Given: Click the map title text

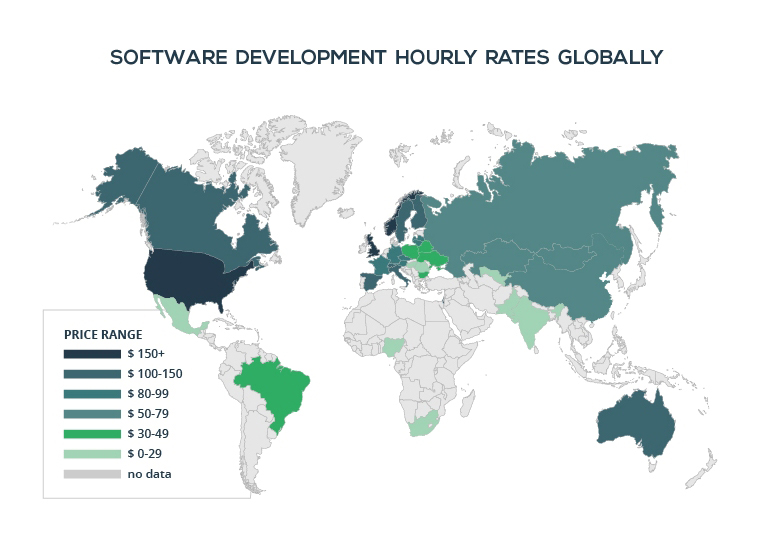Looking at the screenshot, I should click(x=386, y=57).
